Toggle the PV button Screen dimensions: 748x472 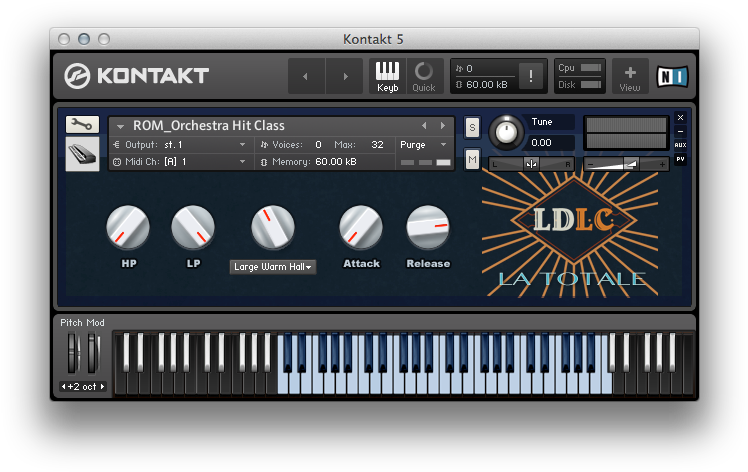681,159
